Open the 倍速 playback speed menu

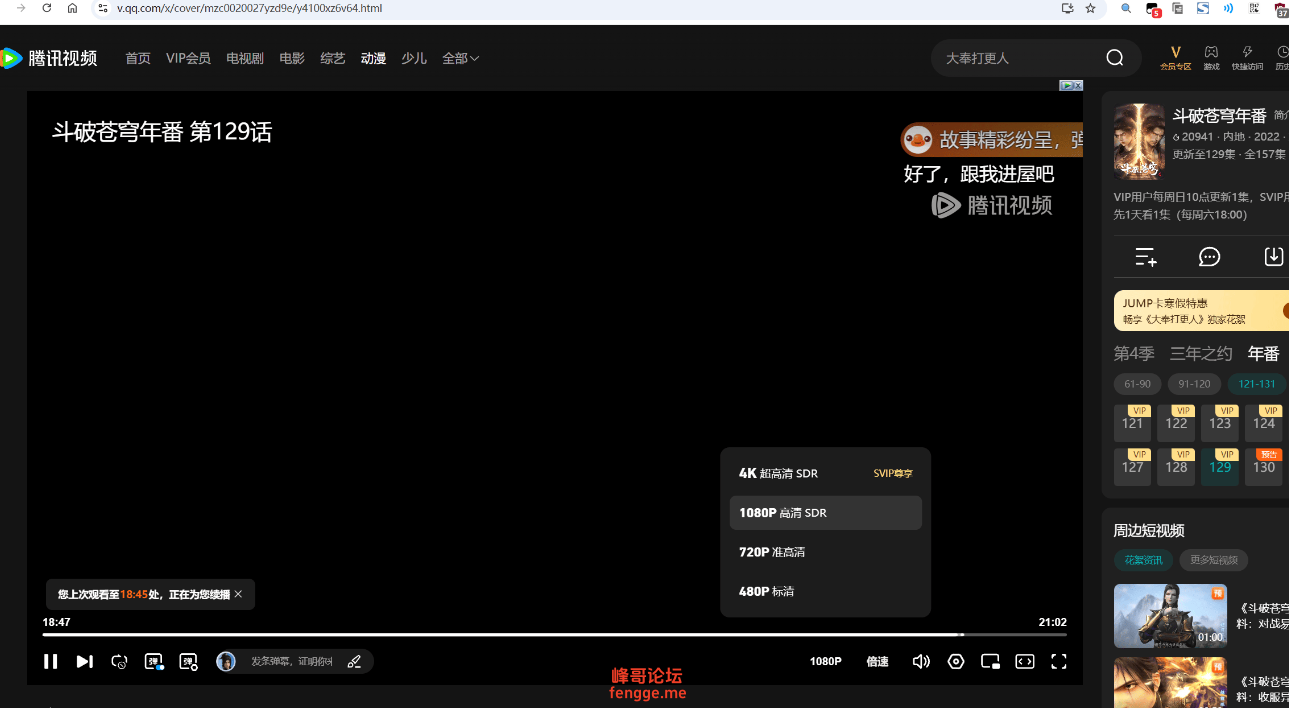877,661
